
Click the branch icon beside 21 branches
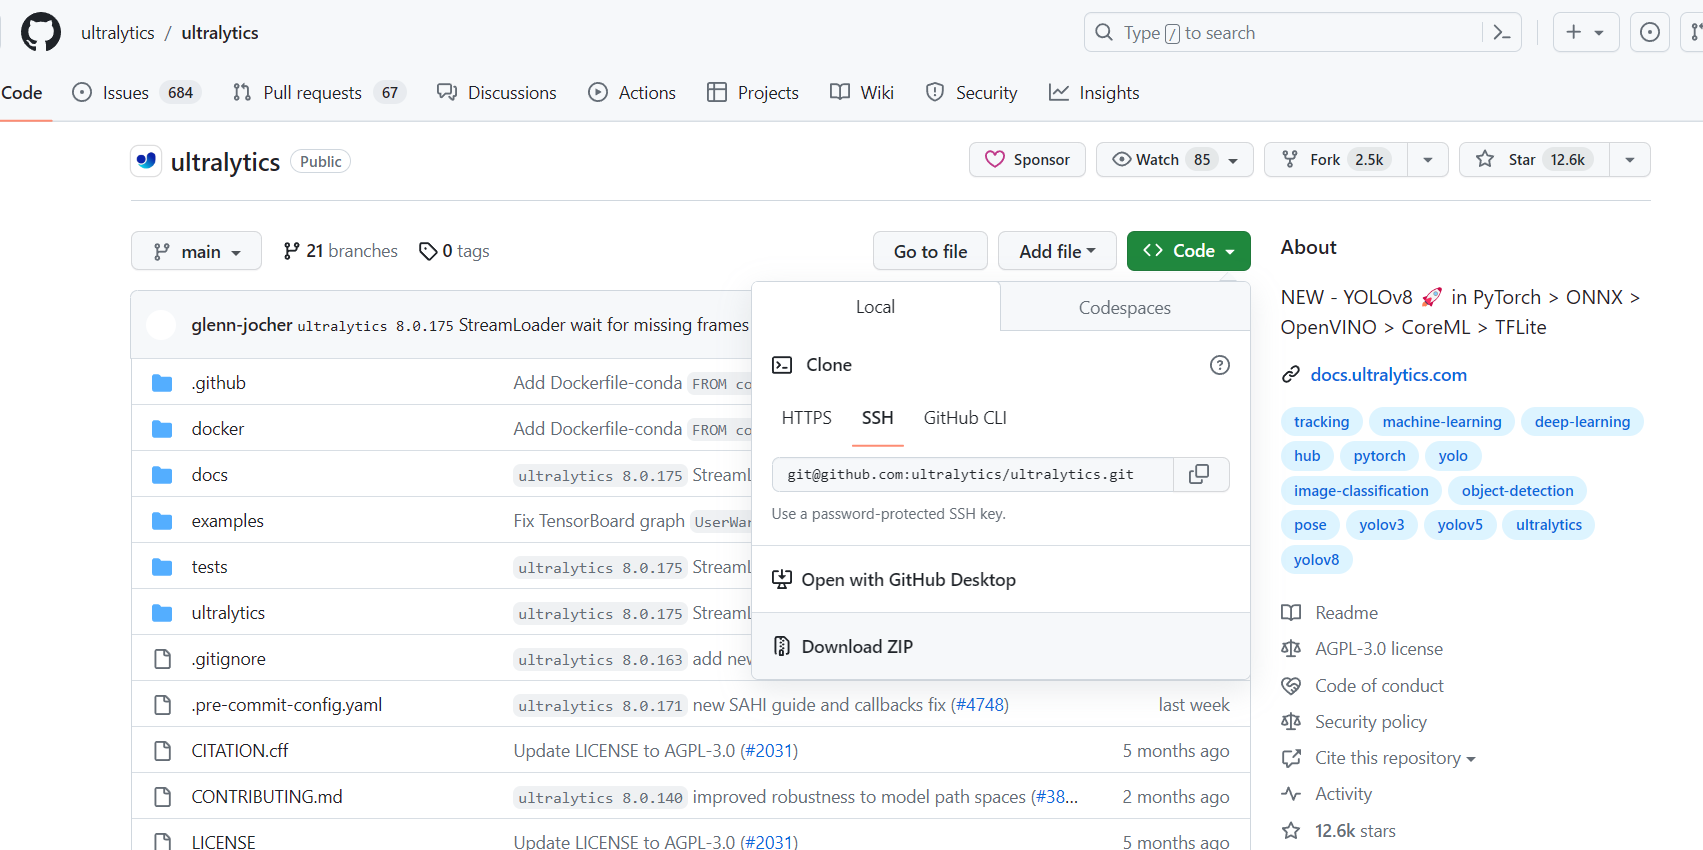coord(291,251)
